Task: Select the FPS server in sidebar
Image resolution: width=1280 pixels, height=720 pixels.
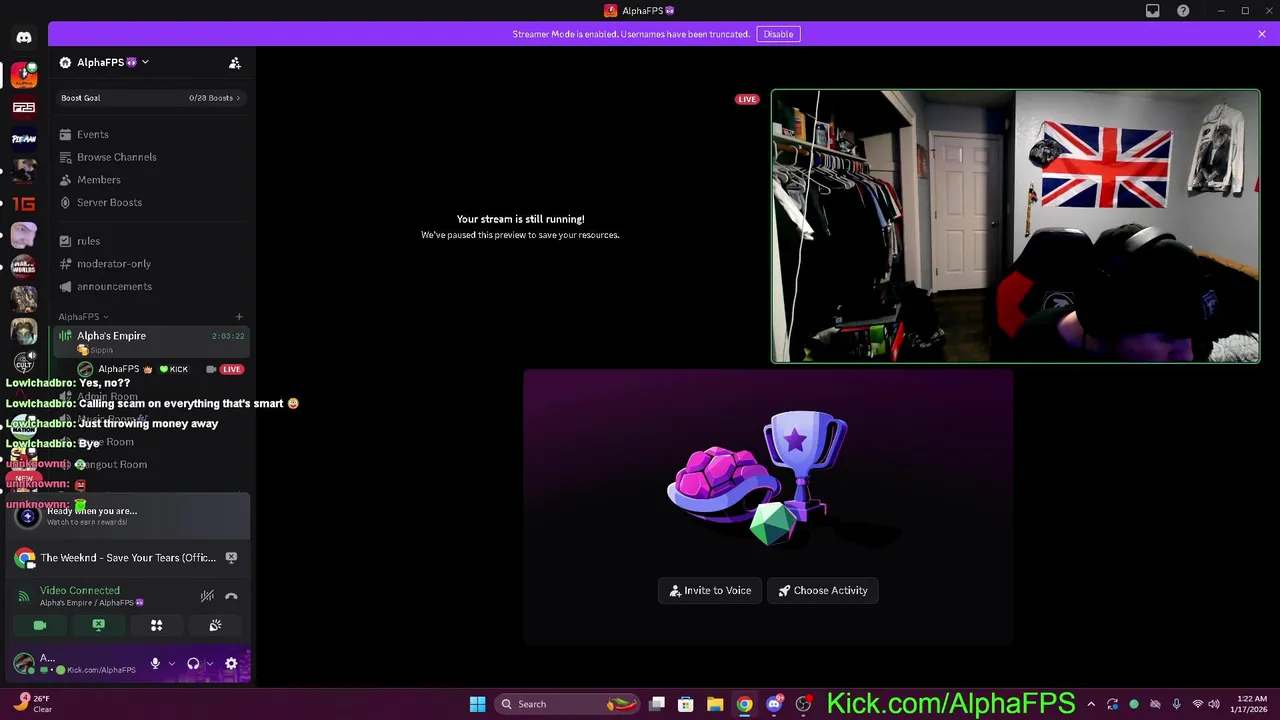Action: coord(24,107)
